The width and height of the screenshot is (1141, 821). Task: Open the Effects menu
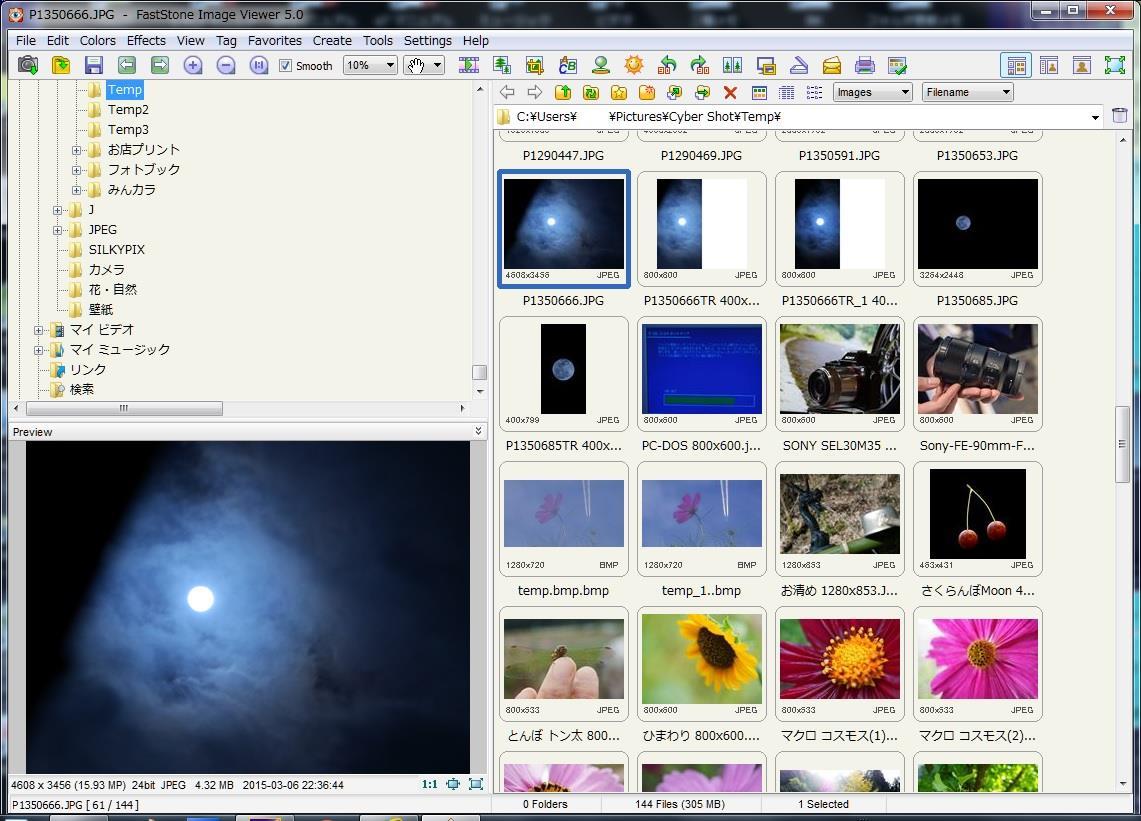point(146,41)
